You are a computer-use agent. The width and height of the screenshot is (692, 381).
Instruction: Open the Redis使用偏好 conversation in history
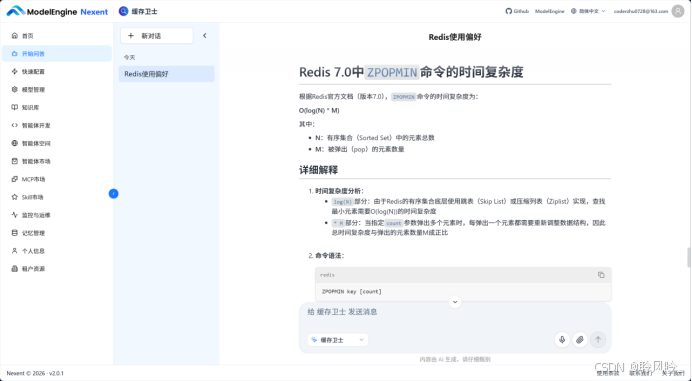click(x=166, y=74)
